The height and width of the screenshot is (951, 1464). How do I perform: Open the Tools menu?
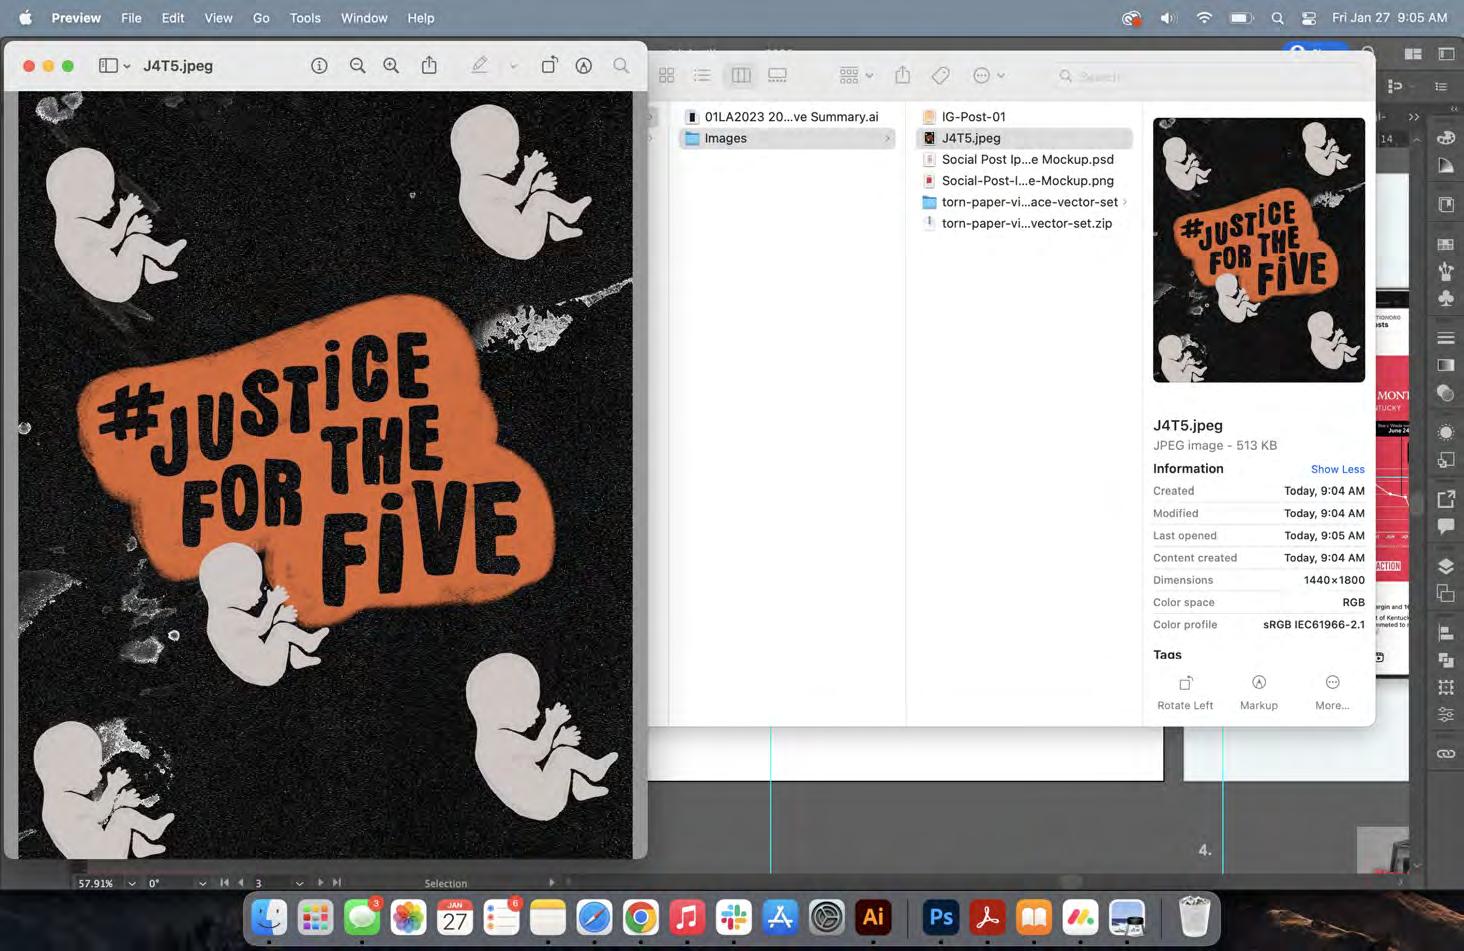click(305, 18)
